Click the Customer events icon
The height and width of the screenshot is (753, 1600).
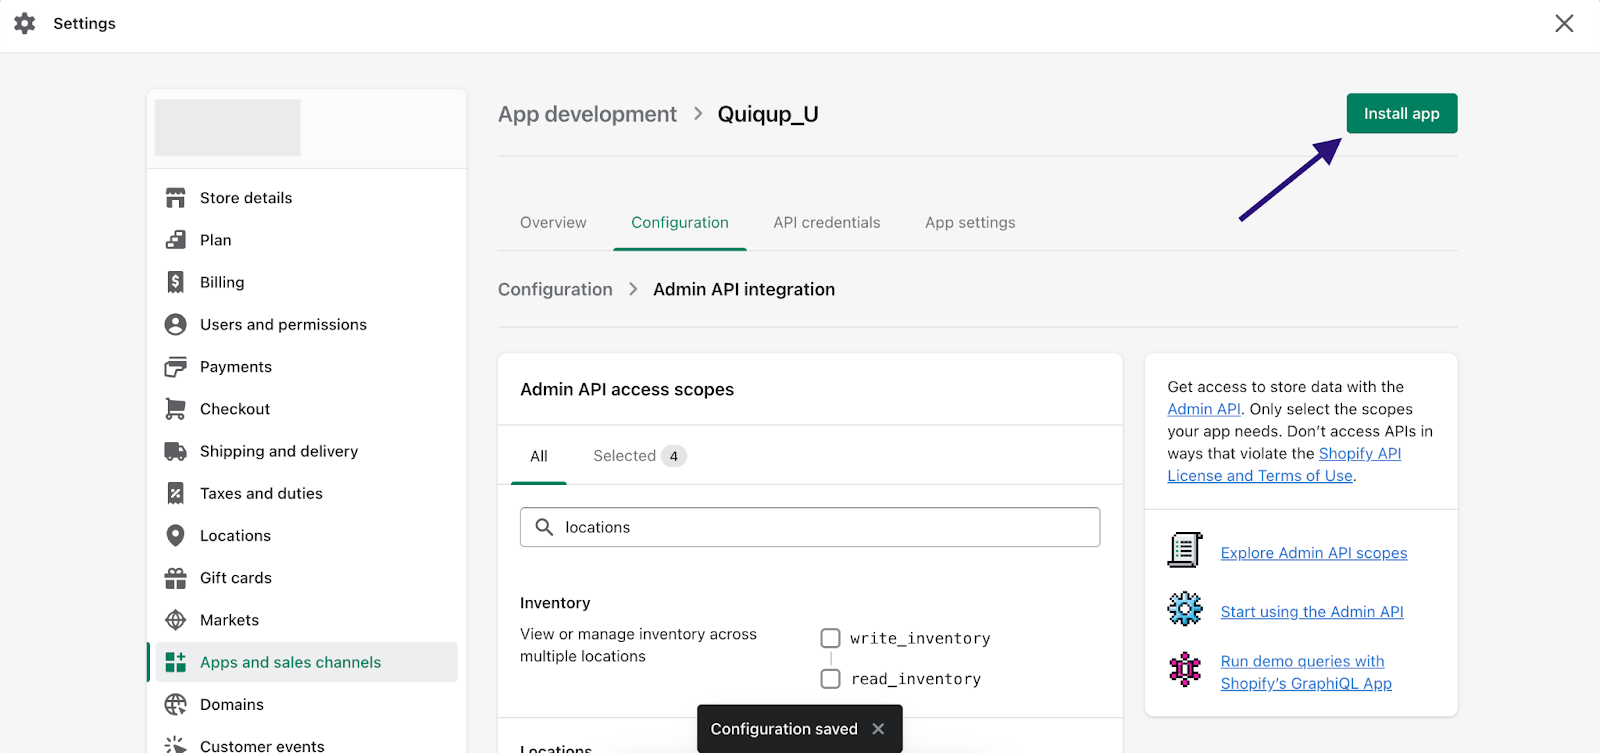click(x=175, y=745)
